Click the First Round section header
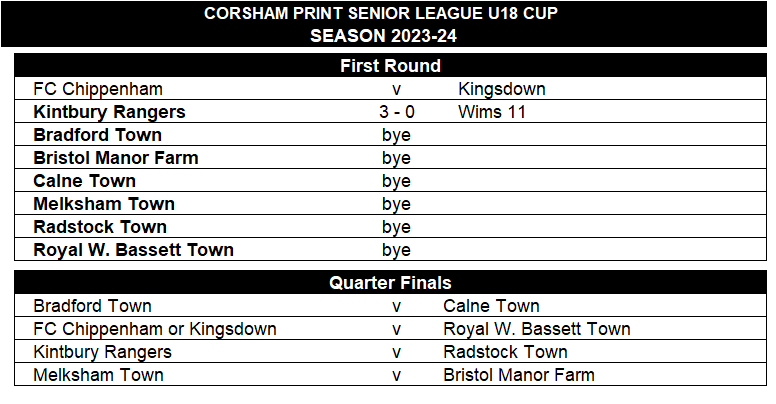 [x=390, y=66]
